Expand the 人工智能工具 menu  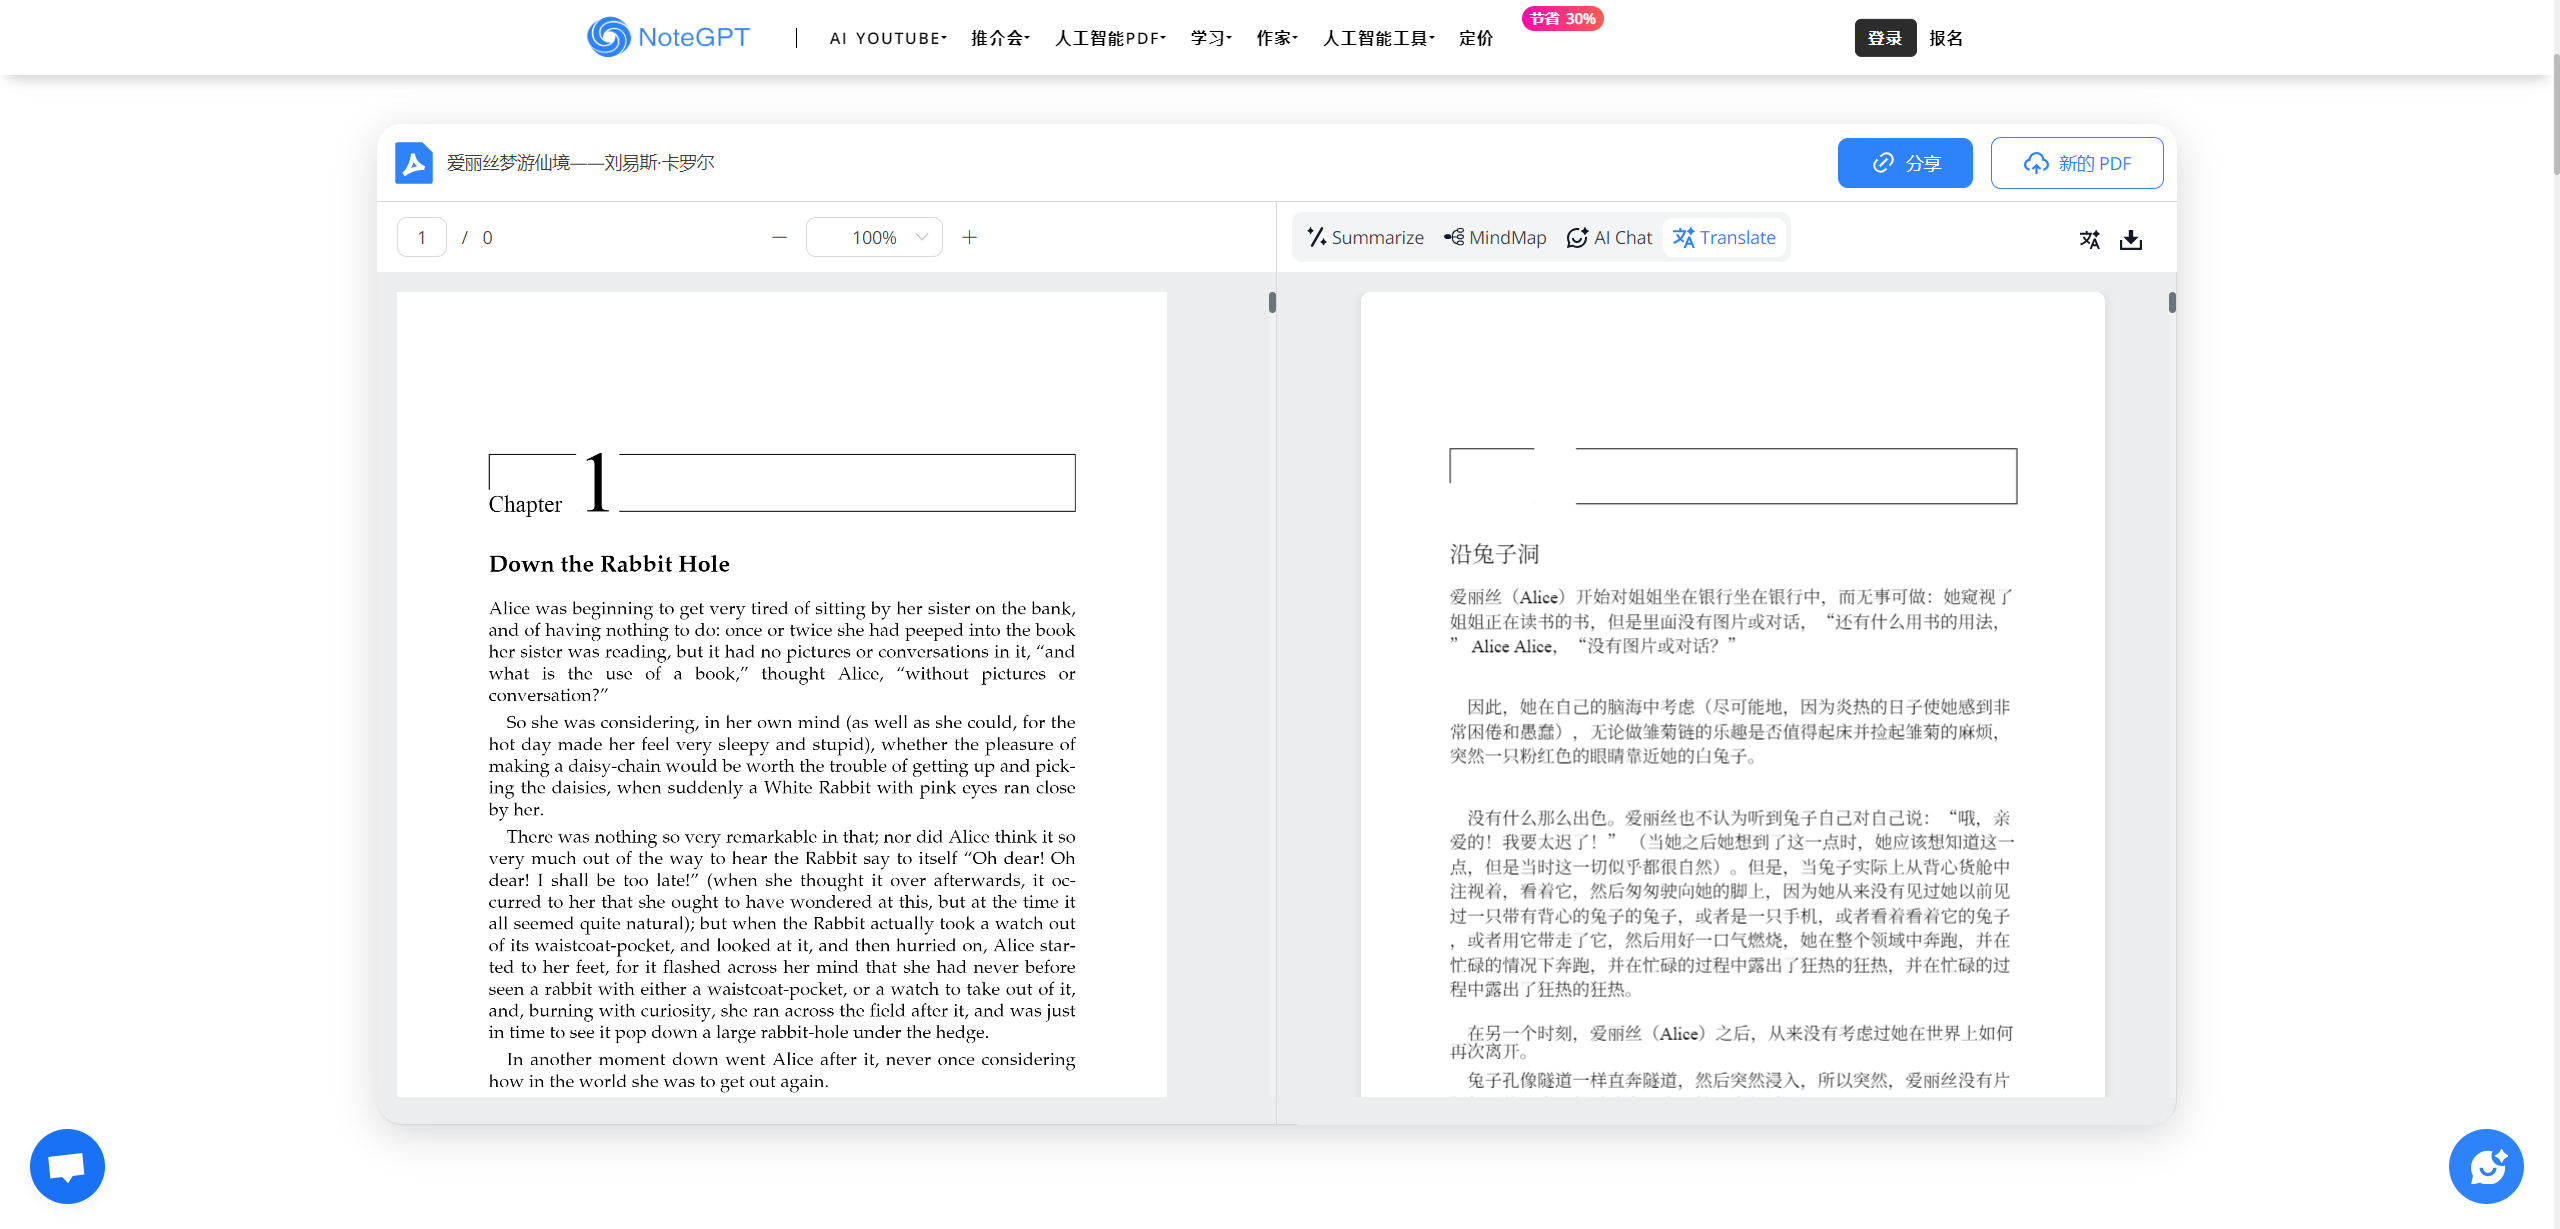coord(1379,38)
